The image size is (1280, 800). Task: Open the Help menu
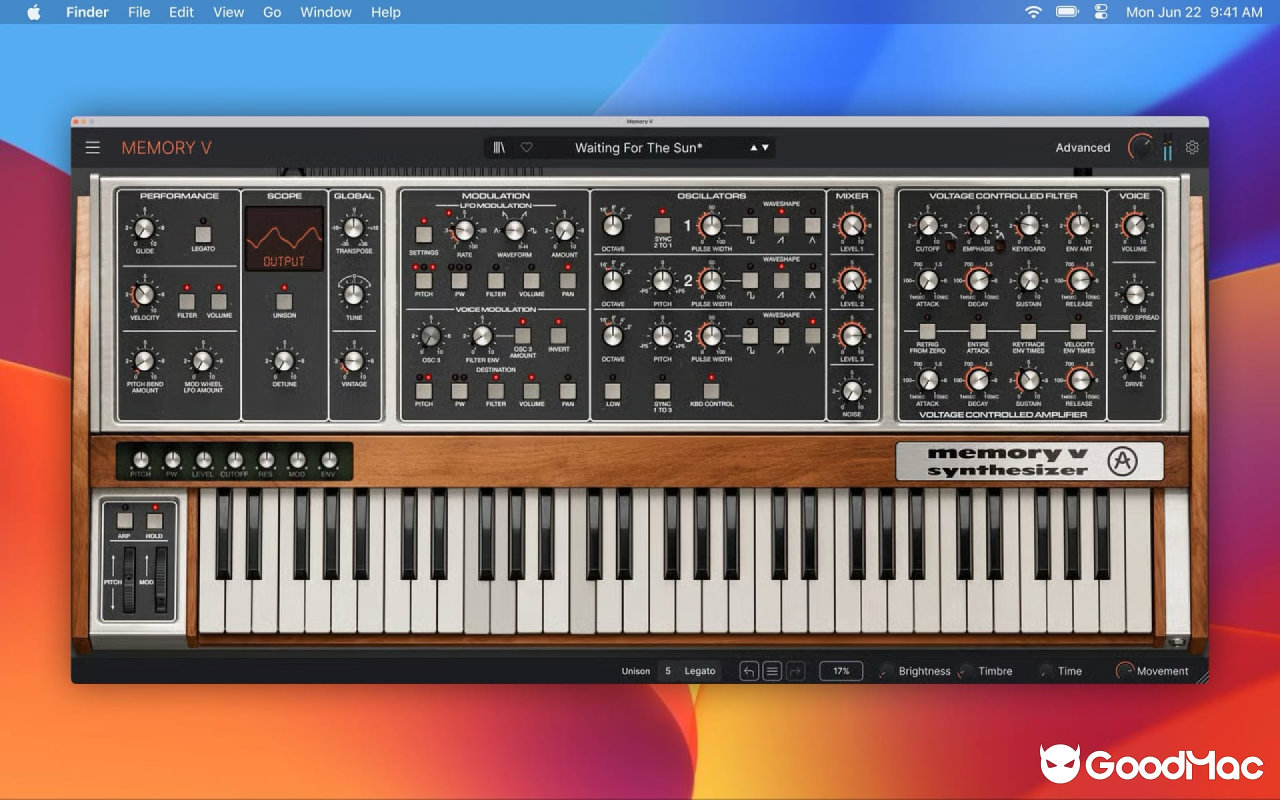coord(386,12)
